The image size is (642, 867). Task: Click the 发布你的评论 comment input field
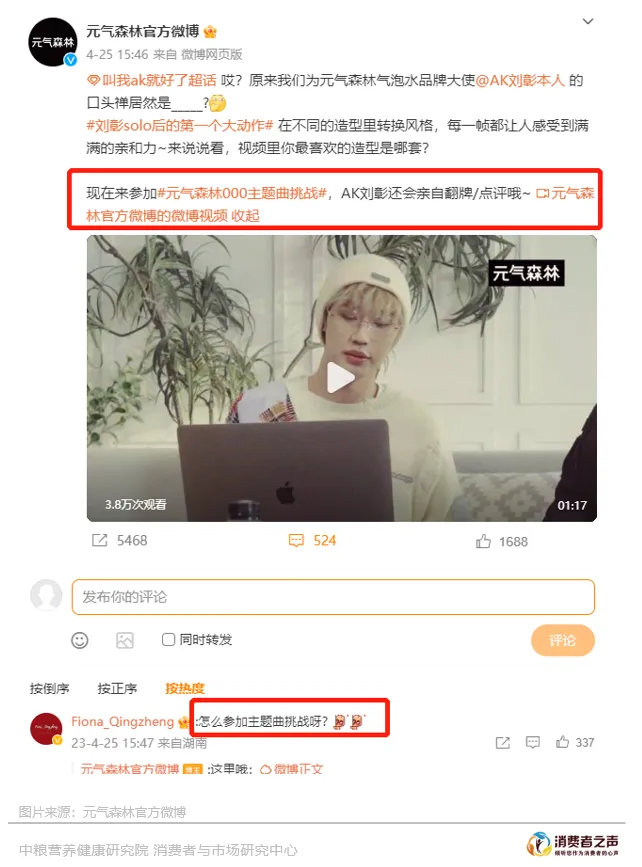tap(333, 597)
